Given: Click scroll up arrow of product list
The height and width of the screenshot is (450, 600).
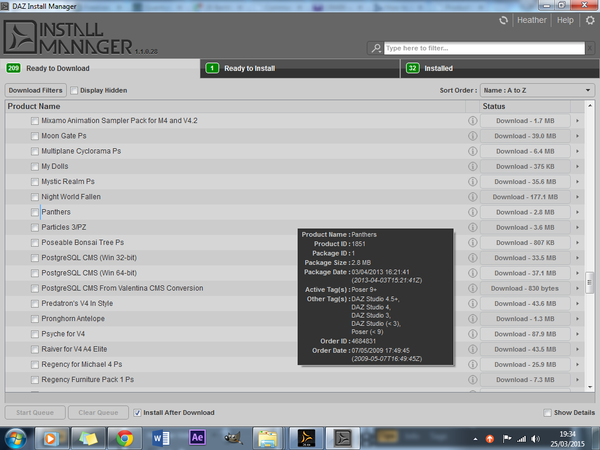Looking at the screenshot, I should [590, 105].
